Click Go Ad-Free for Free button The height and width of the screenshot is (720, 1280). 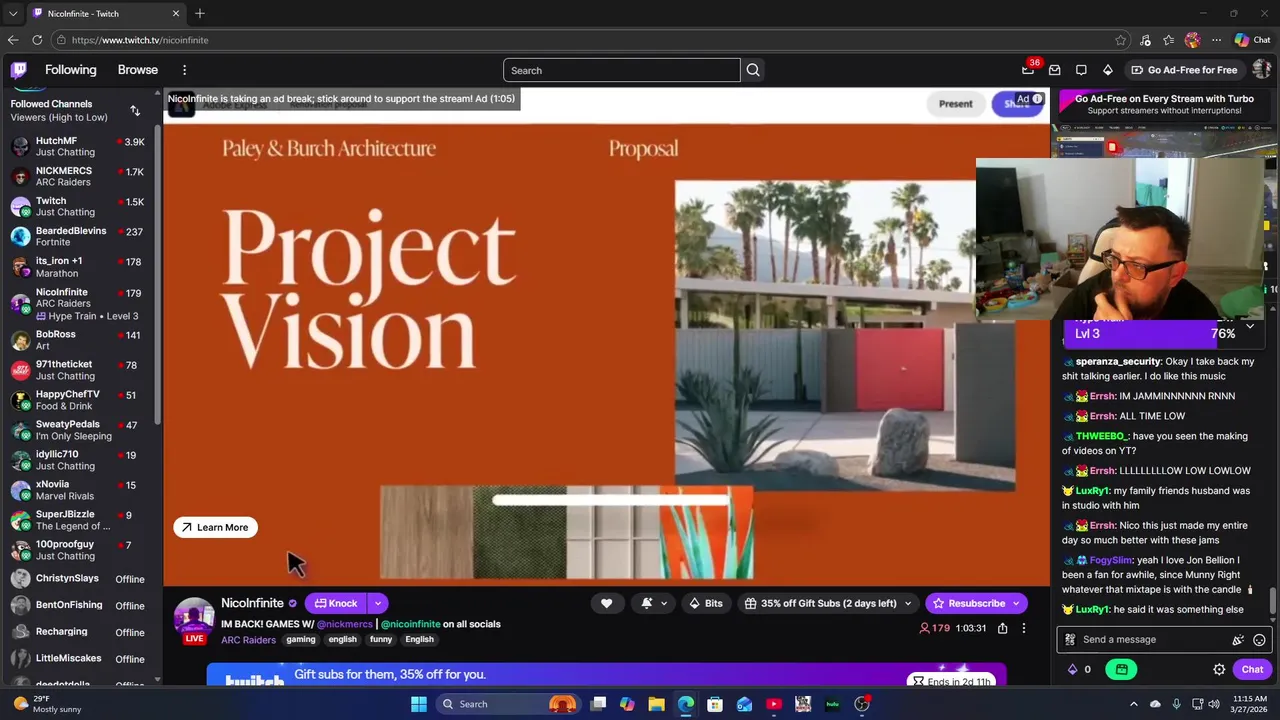pyautogui.click(x=1184, y=70)
